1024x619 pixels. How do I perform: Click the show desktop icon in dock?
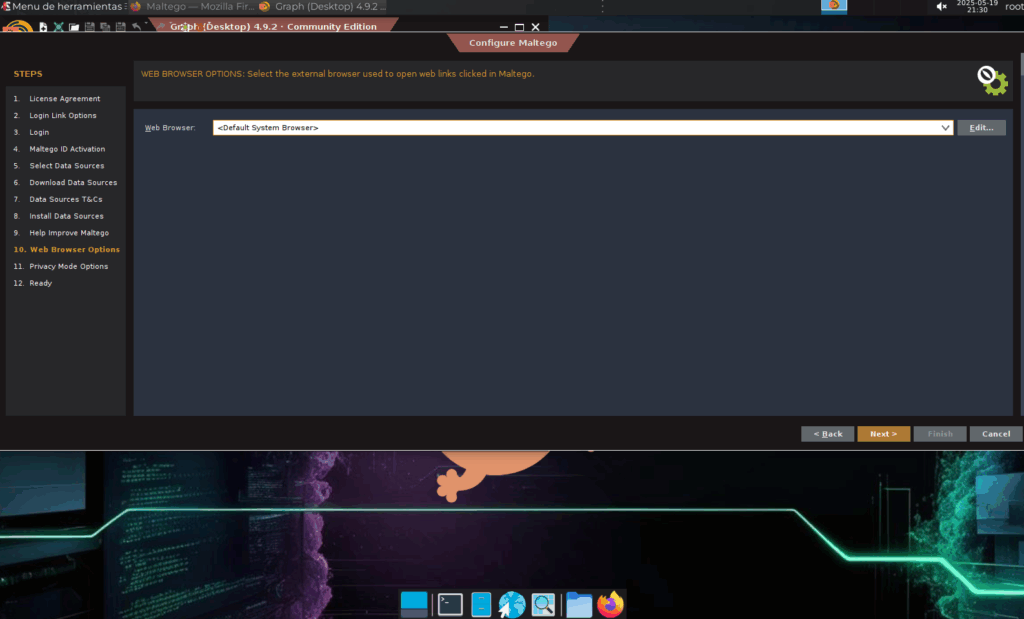coord(414,603)
